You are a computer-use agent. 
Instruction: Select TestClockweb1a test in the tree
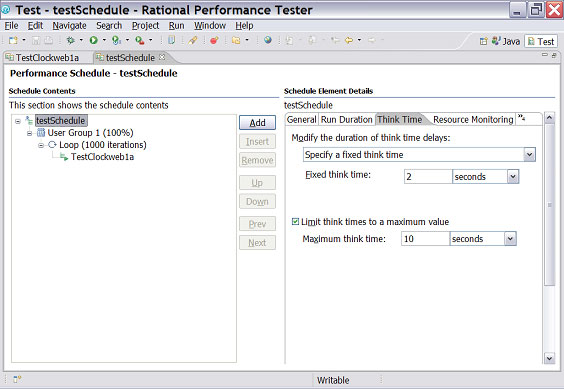(102, 157)
